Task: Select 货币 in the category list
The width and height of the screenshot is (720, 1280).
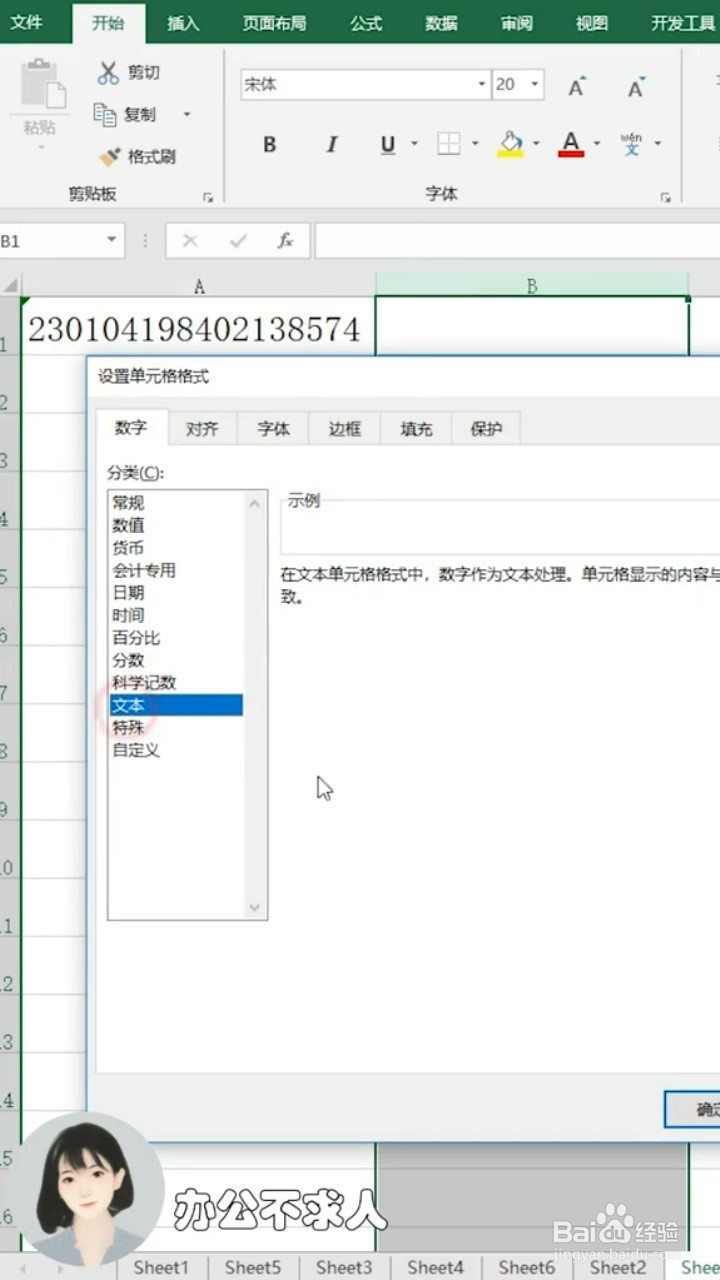Action: [x=128, y=548]
